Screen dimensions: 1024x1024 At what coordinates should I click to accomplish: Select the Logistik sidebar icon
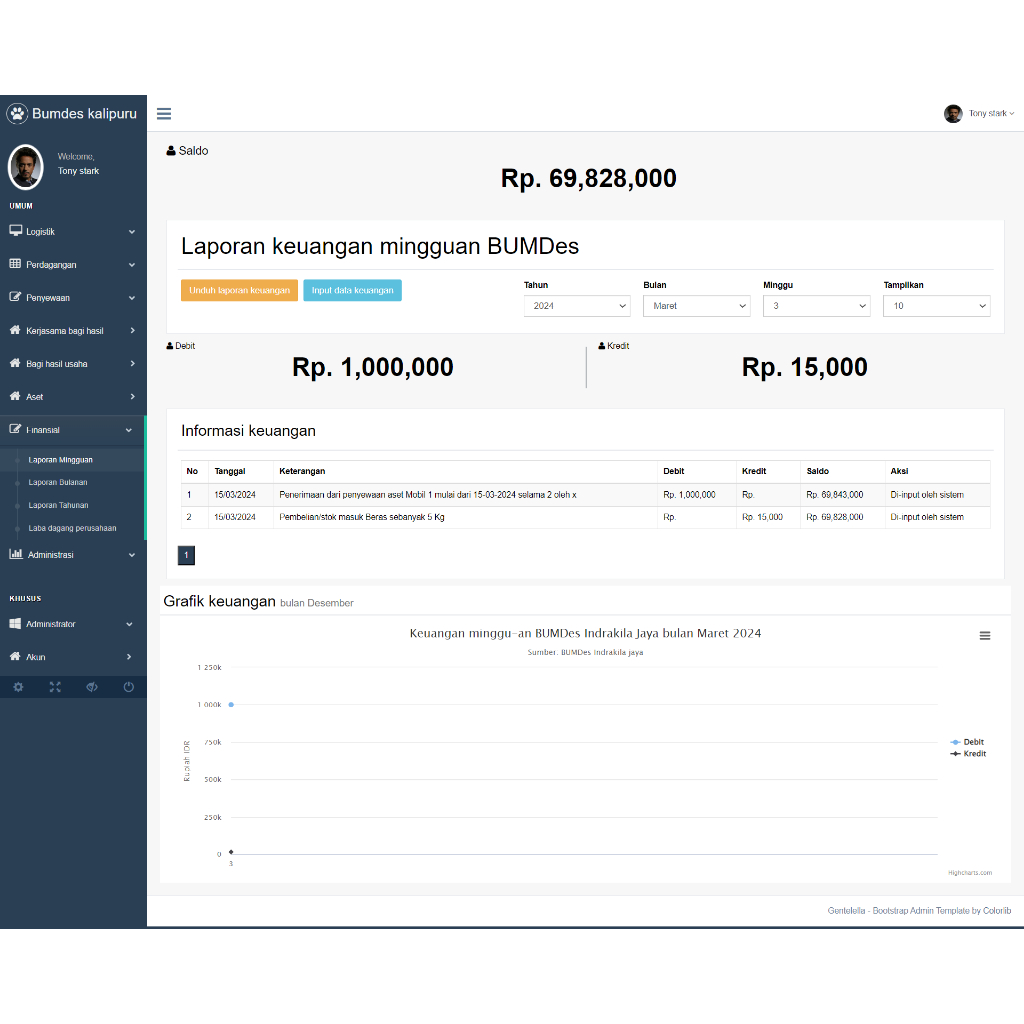(x=14, y=230)
